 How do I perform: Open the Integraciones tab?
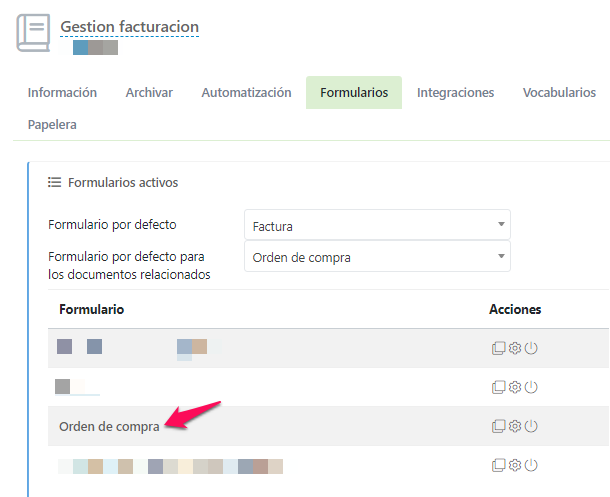tap(455, 93)
